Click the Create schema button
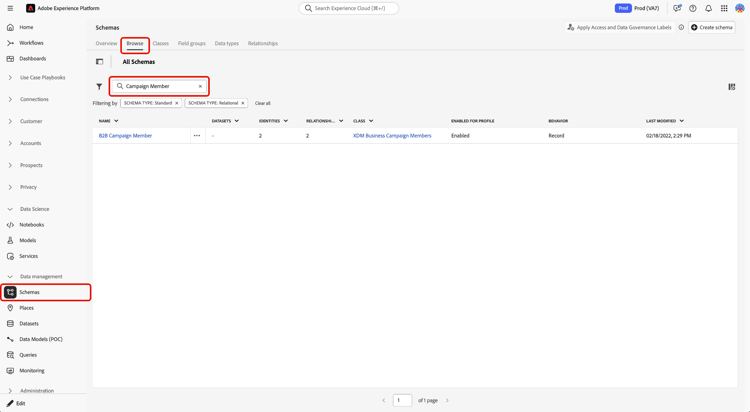750x412 pixels. click(712, 27)
